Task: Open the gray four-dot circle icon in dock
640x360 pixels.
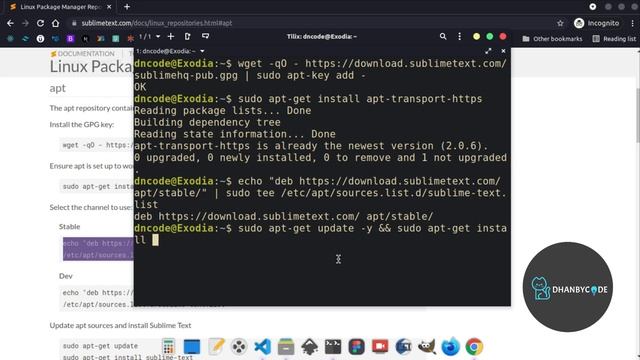Action: (x=239, y=347)
